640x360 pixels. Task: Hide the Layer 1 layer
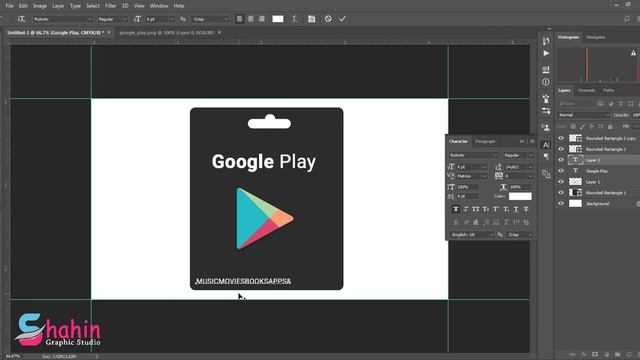click(x=561, y=182)
